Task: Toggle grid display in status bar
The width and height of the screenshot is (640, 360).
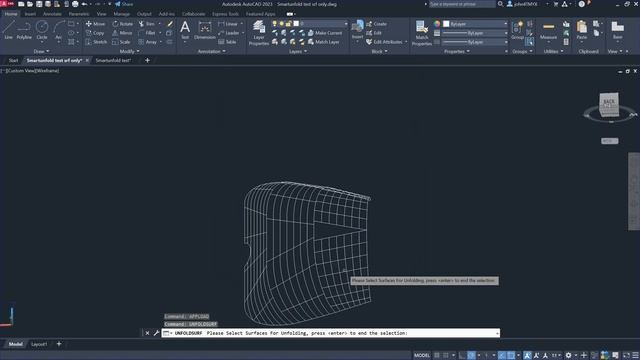Action: click(x=437, y=356)
